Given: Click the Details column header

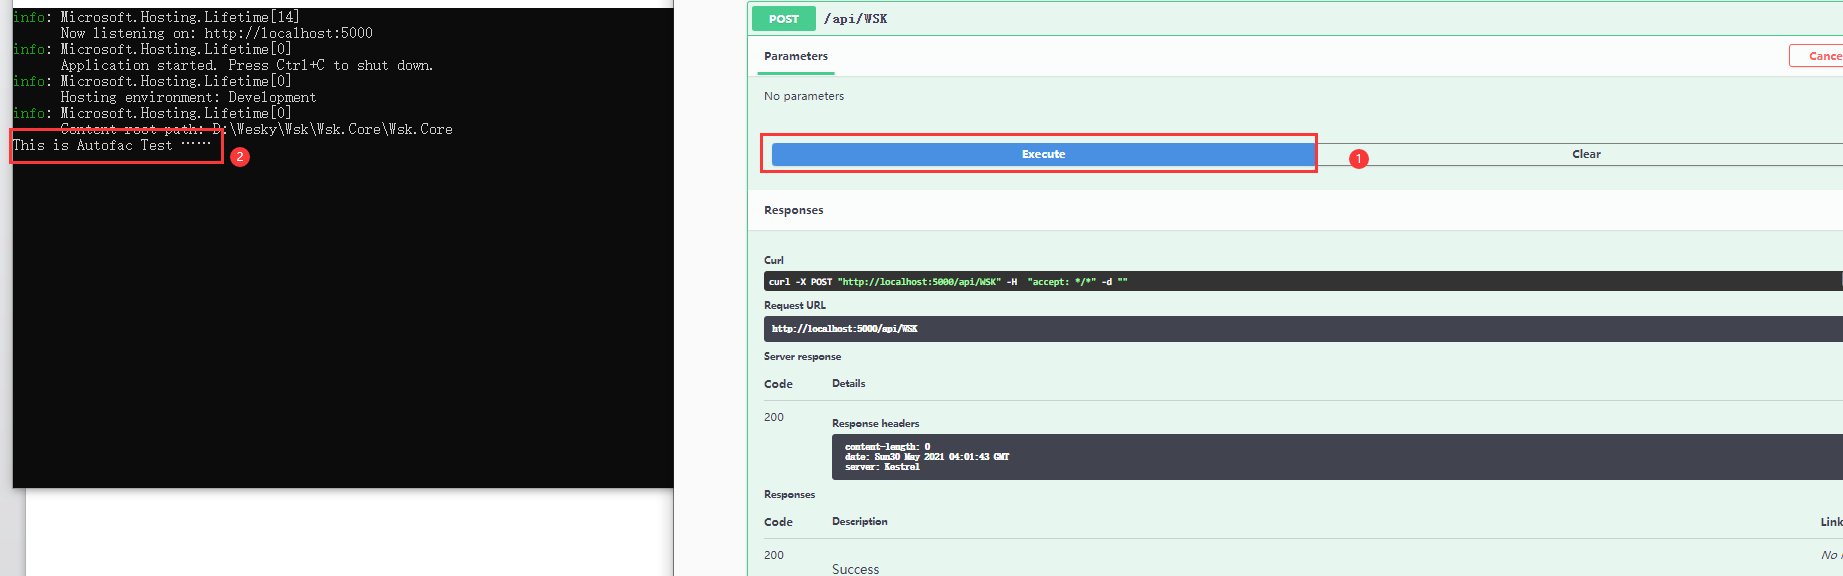Looking at the screenshot, I should click(849, 383).
